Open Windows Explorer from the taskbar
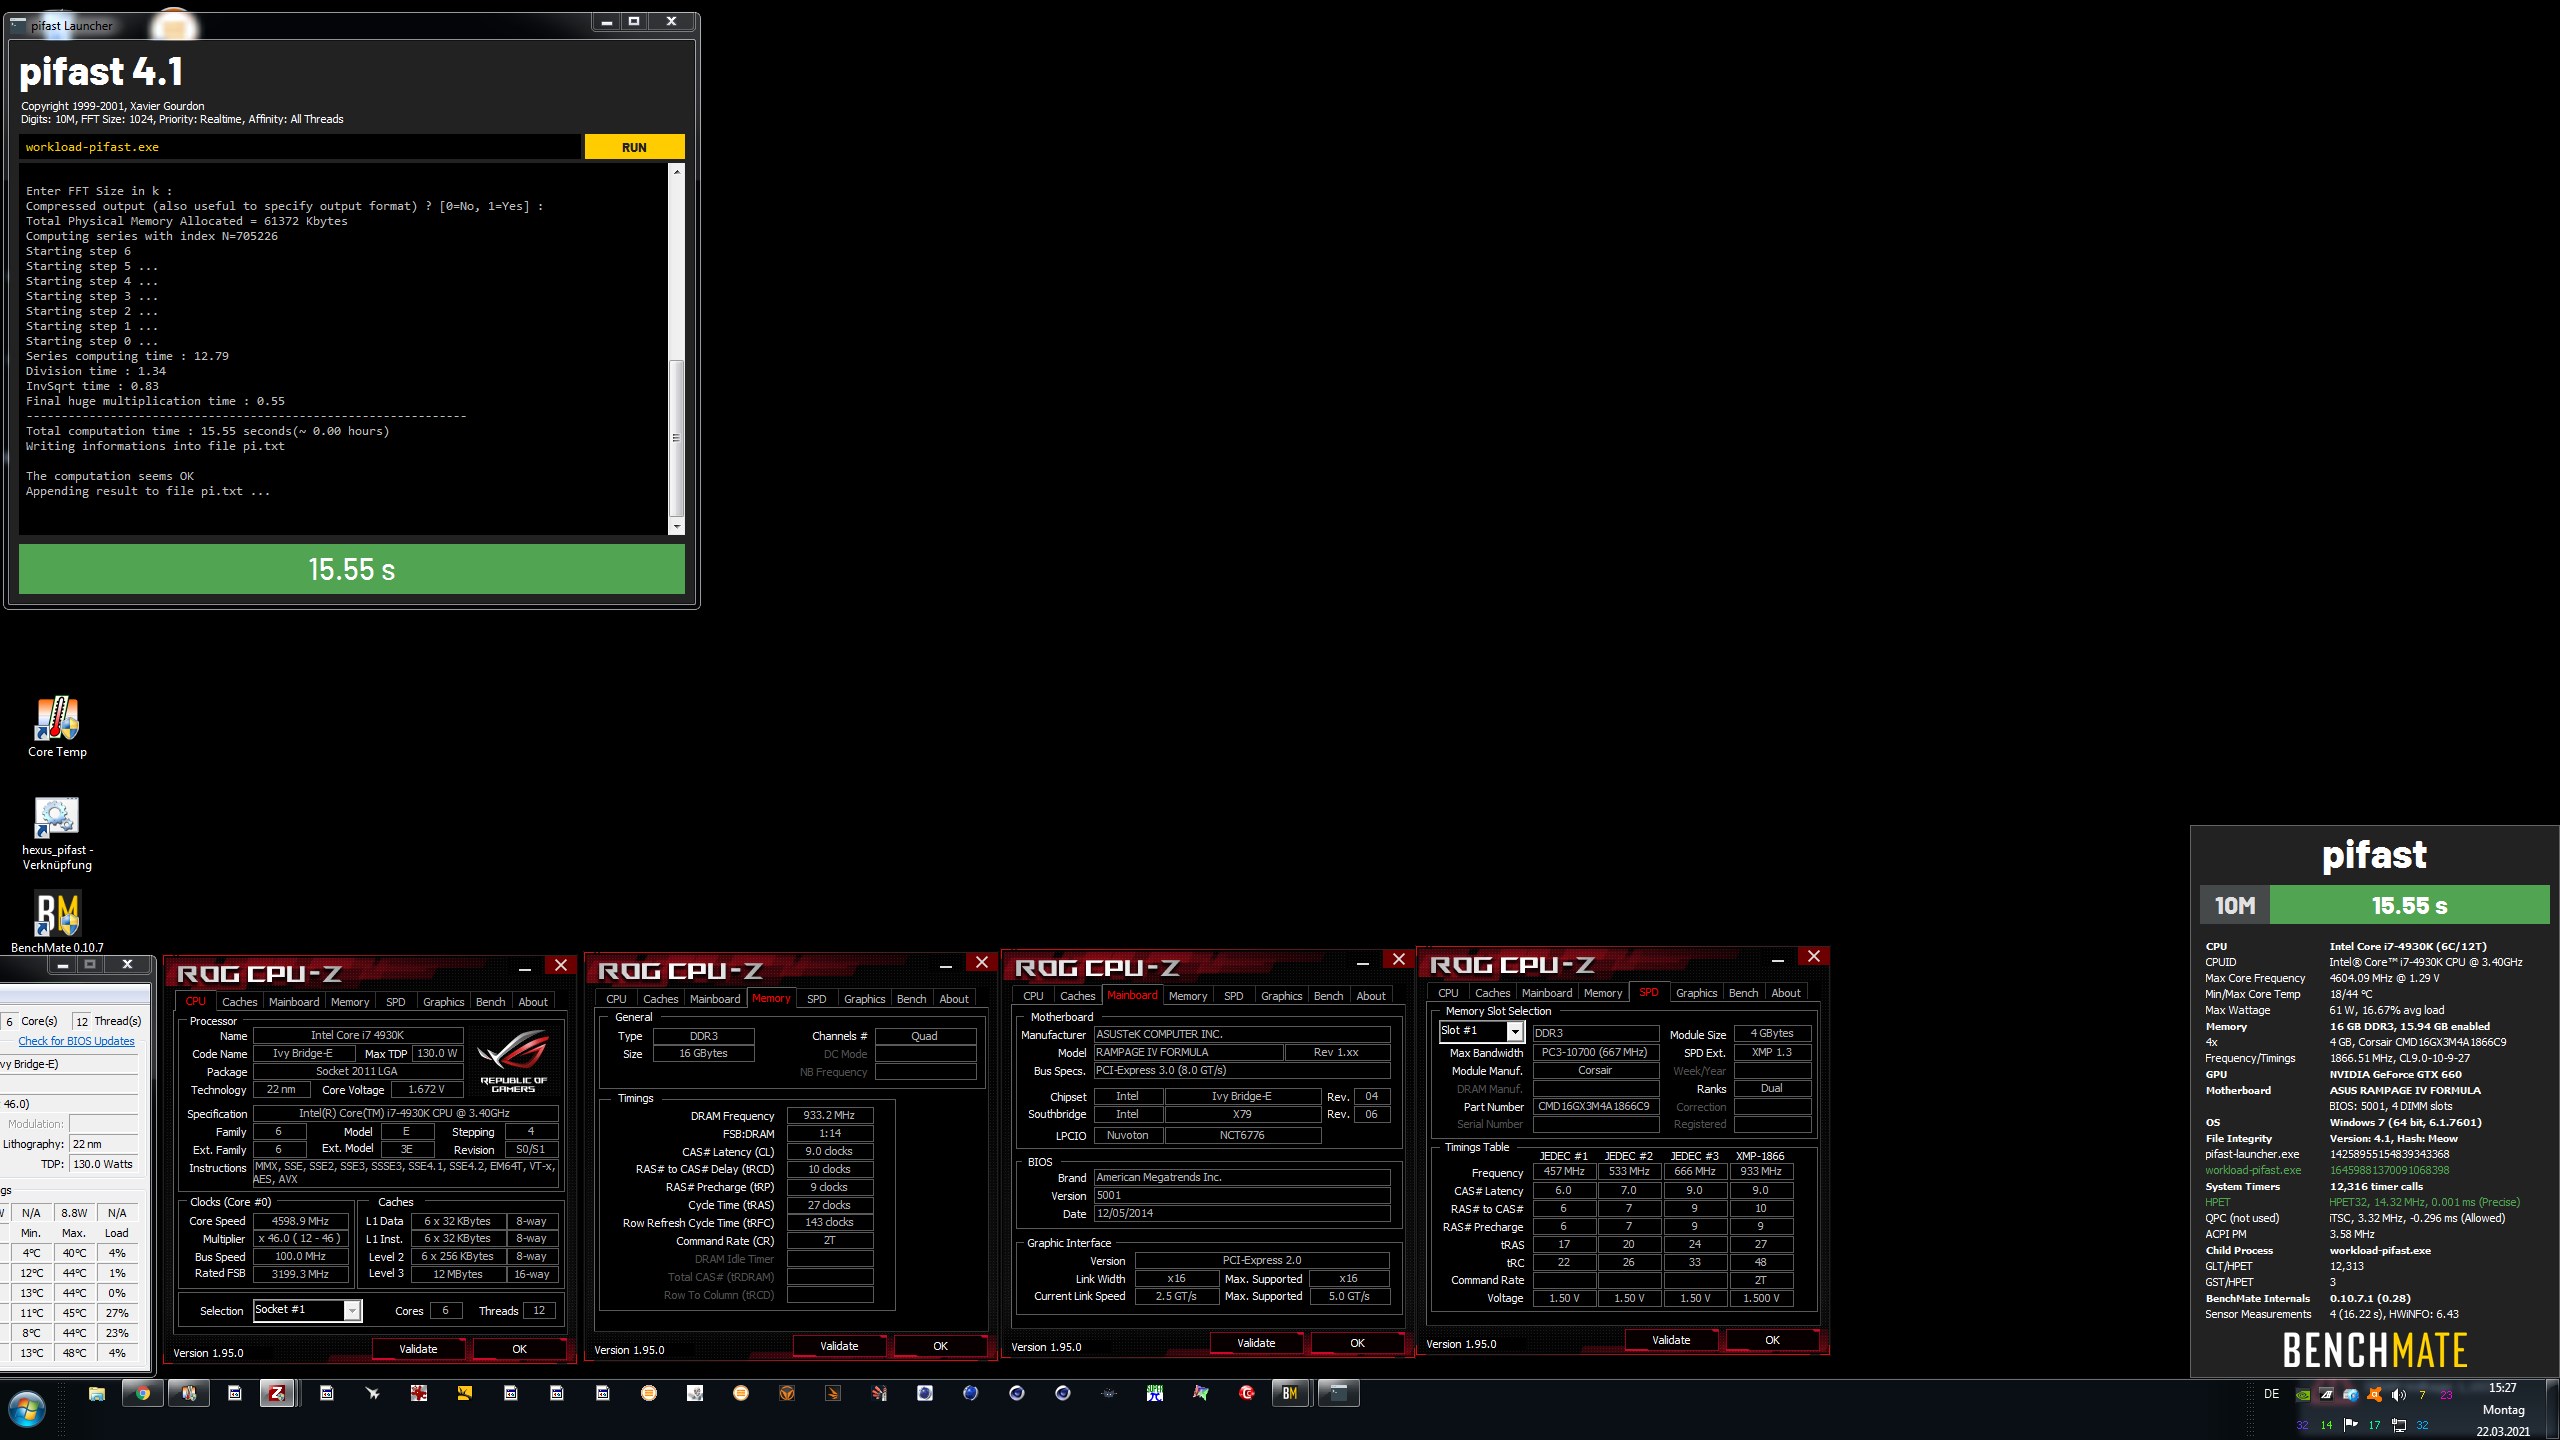2560x1440 pixels. click(97, 1393)
